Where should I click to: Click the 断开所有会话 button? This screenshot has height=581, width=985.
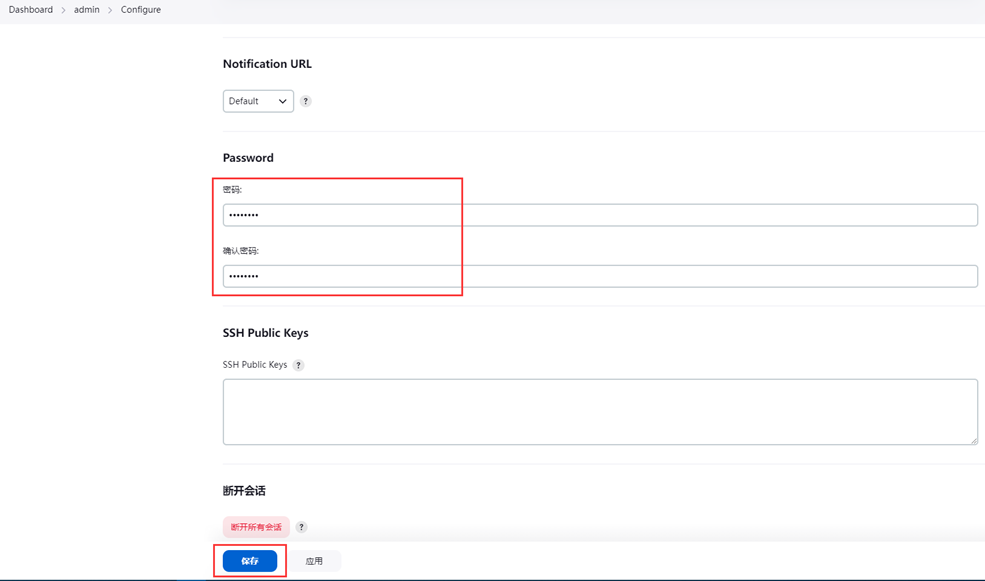pos(256,527)
